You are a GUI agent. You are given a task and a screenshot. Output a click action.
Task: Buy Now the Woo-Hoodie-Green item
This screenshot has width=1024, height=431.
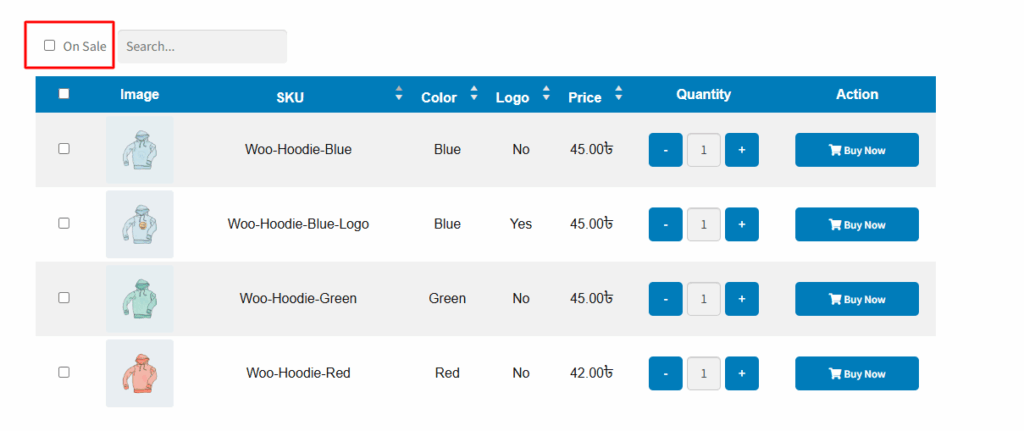[857, 299]
